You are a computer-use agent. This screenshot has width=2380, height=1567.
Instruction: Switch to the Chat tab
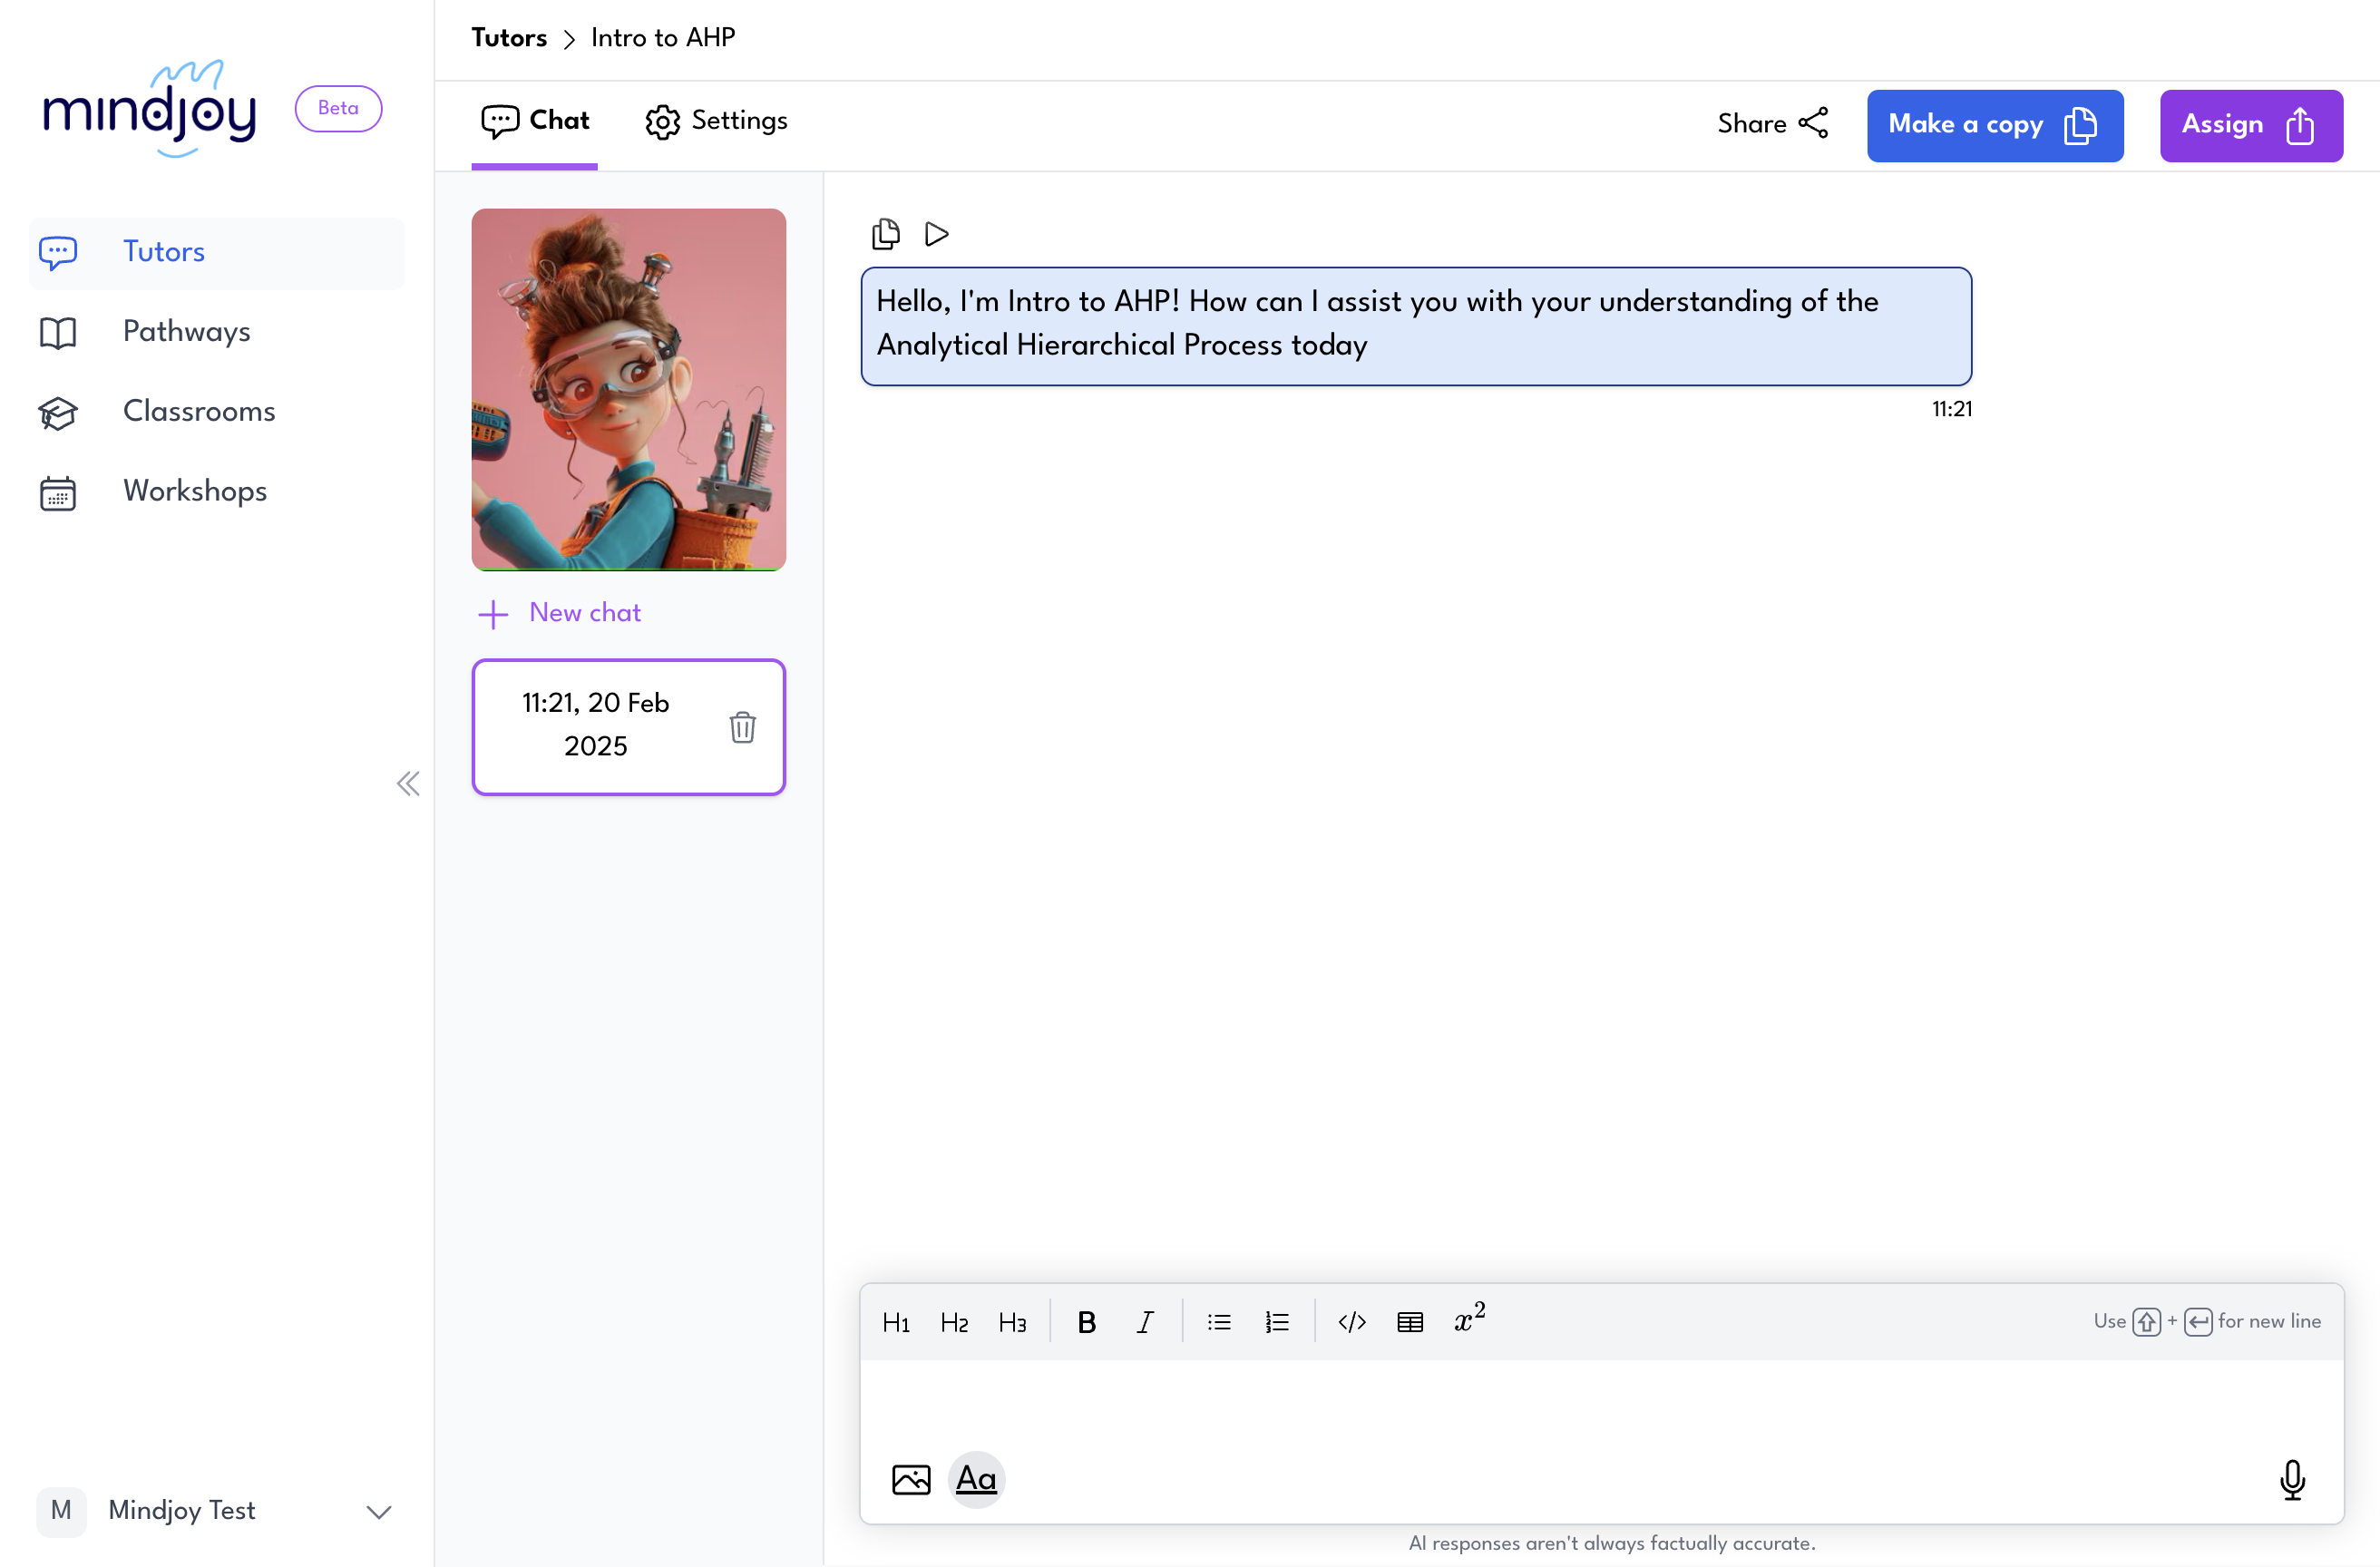(x=535, y=121)
